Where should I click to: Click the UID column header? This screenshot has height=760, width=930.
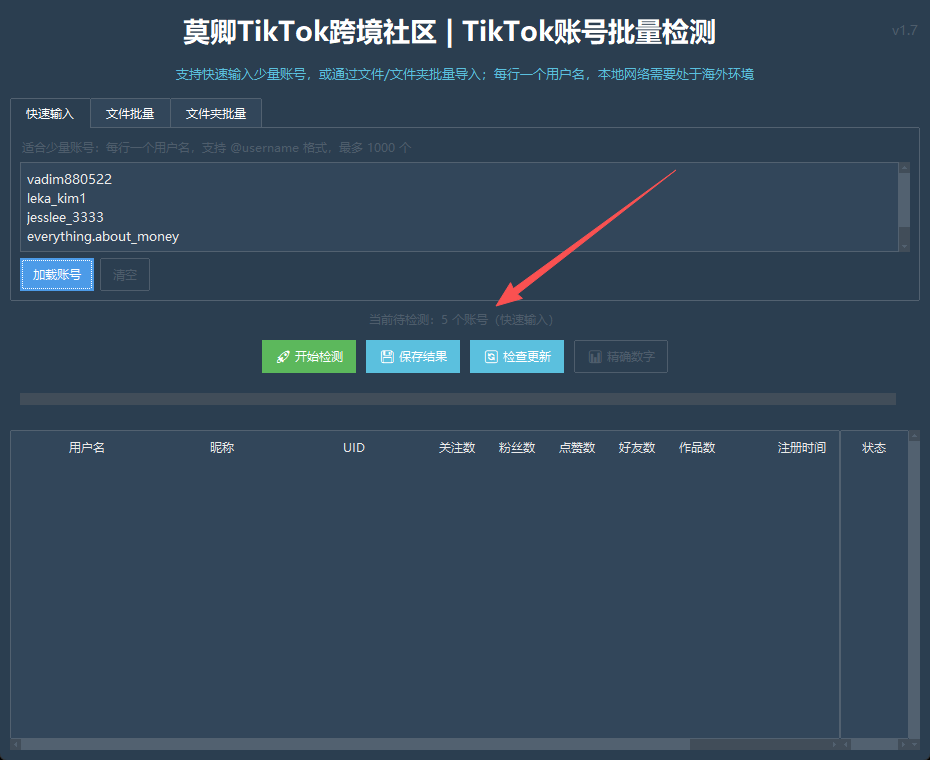pos(354,448)
